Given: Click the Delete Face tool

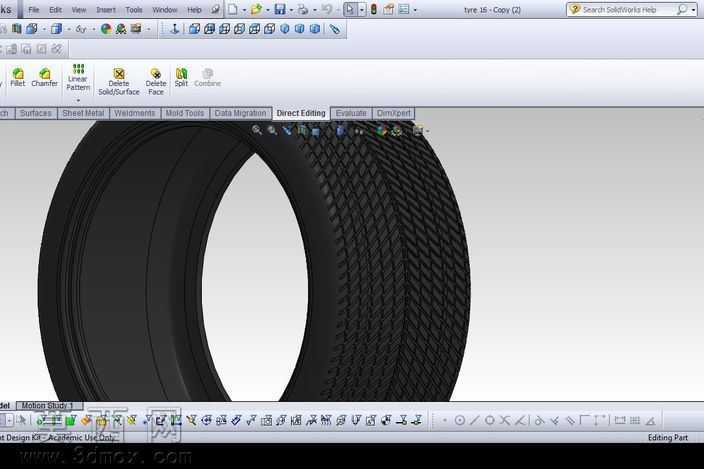Looking at the screenshot, I should pyautogui.click(x=156, y=82).
